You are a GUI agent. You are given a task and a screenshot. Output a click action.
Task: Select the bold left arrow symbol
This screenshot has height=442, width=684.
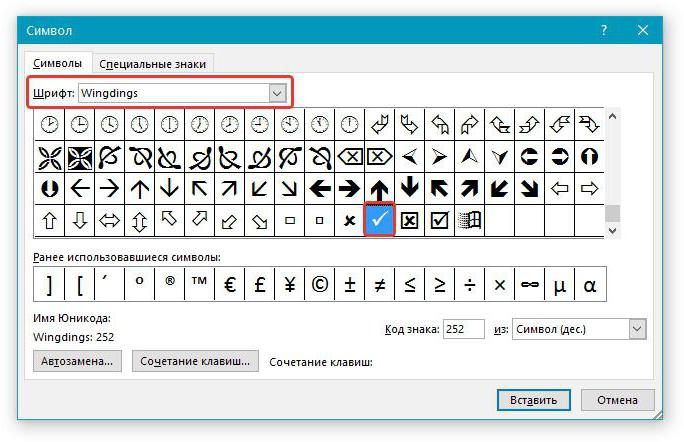click(x=319, y=188)
